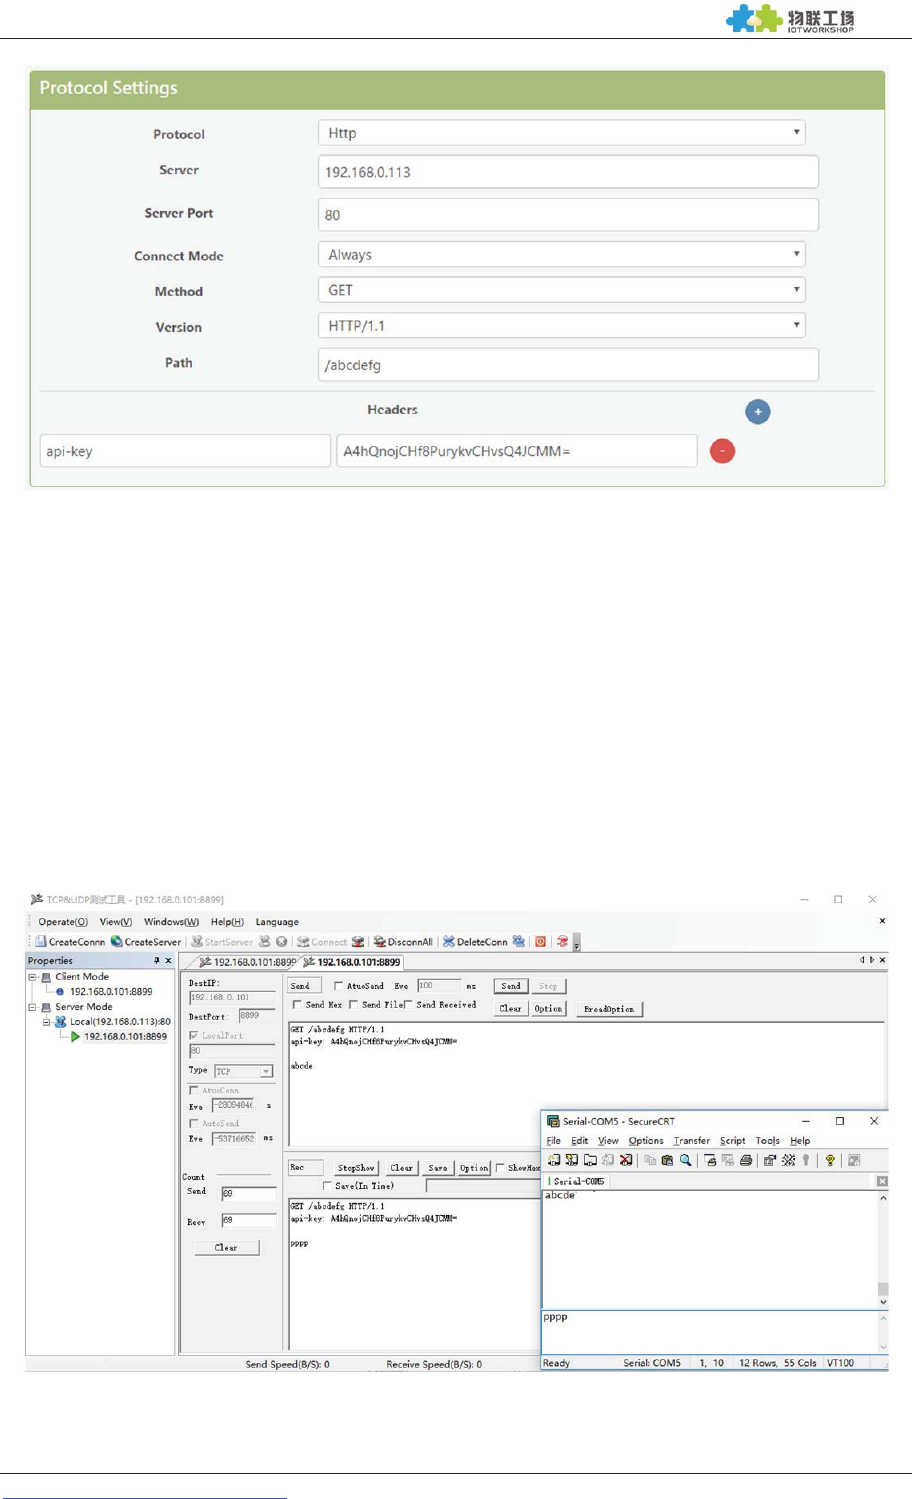The image size is (912, 1499).
Task: Click the StartServer toolbar item
Action: [222, 941]
